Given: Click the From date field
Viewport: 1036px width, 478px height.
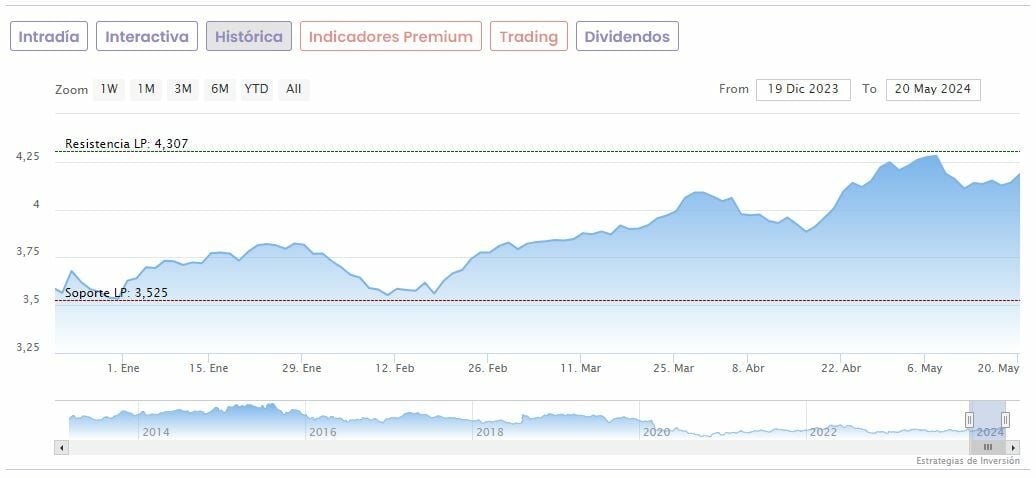Looking at the screenshot, I should [803, 89].
